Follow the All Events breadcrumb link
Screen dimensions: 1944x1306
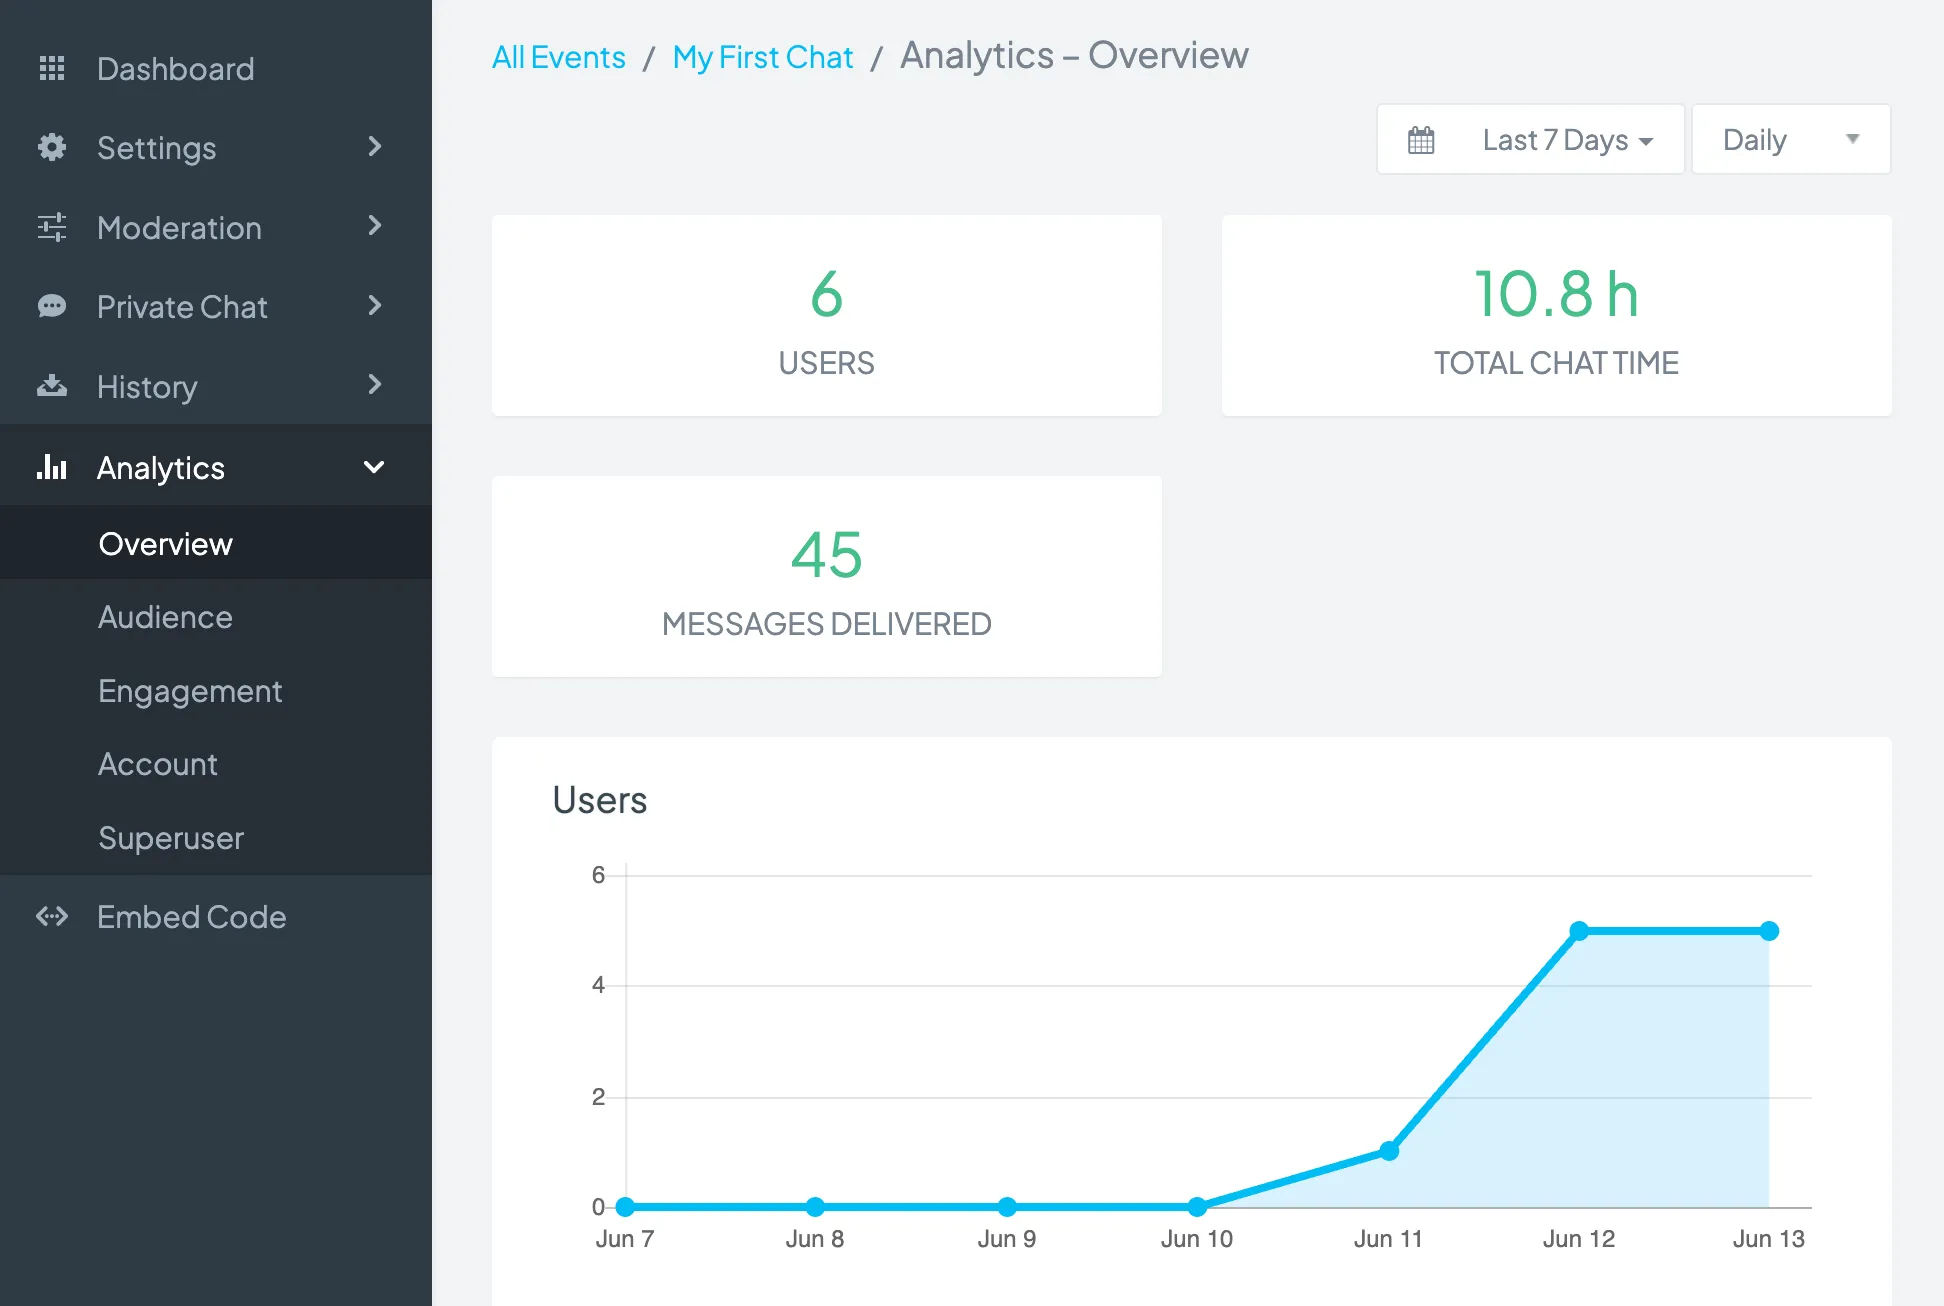pos(559,57)
